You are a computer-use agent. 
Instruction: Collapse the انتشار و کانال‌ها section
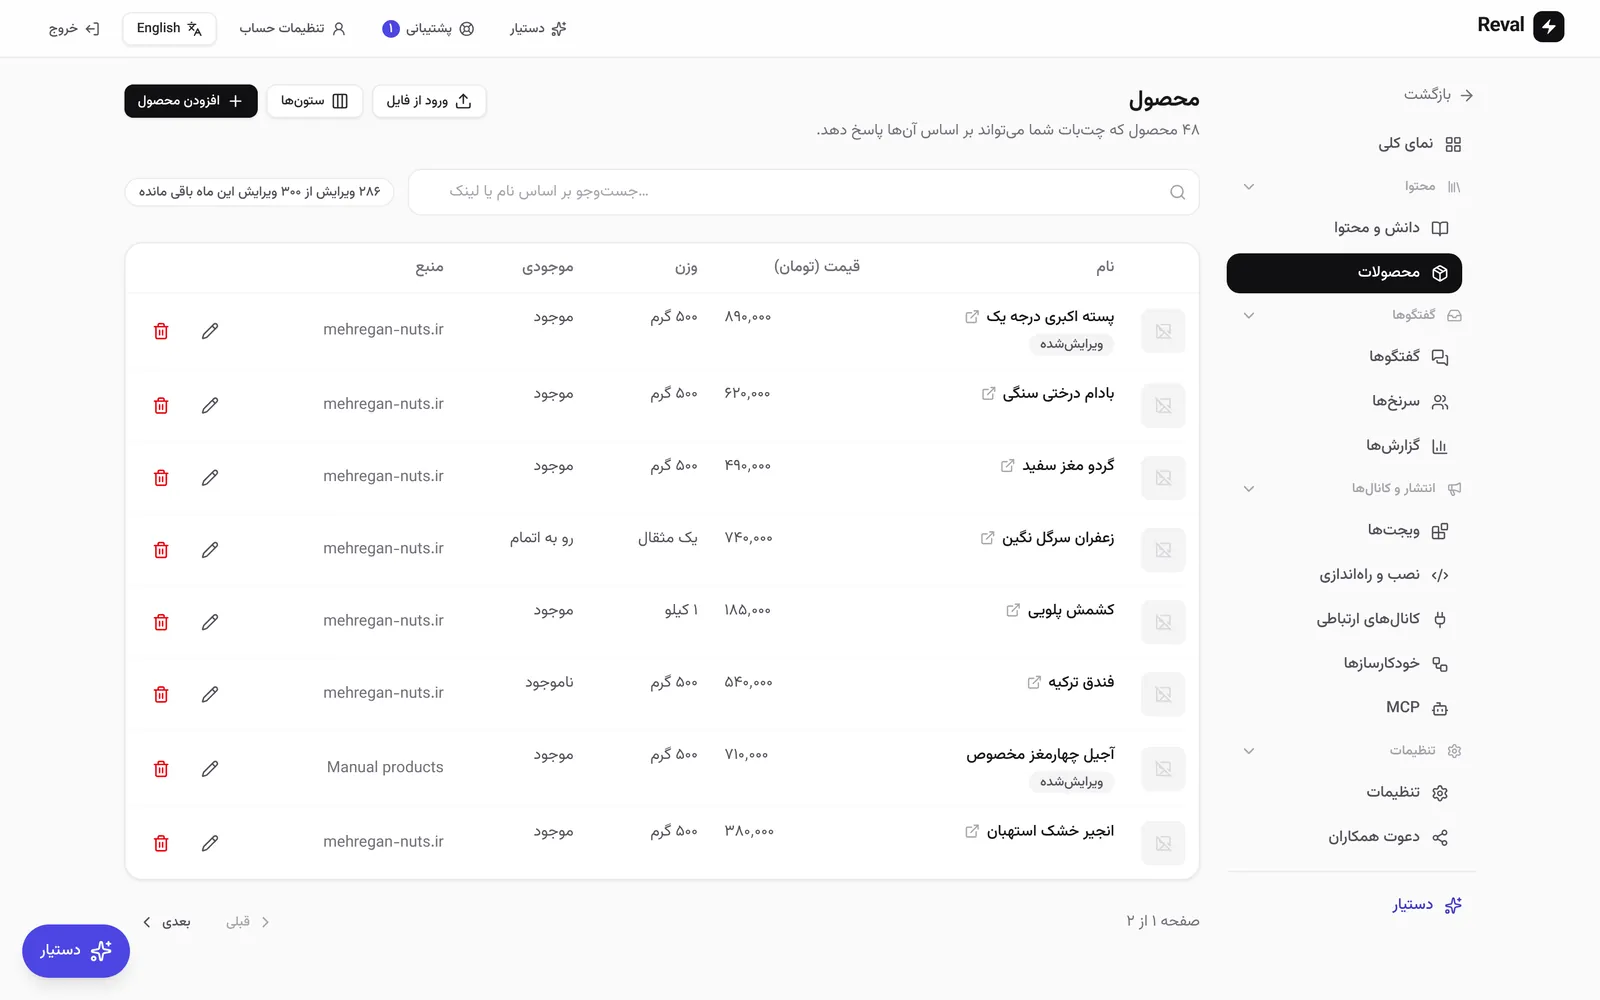1249,489
